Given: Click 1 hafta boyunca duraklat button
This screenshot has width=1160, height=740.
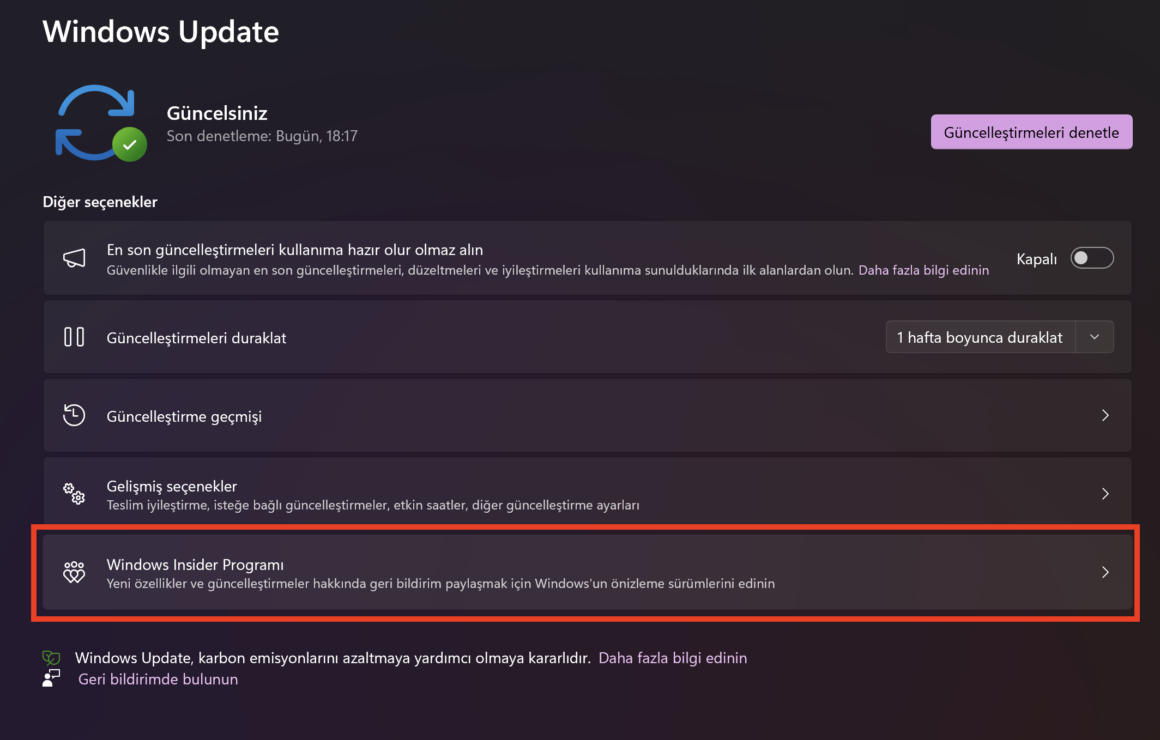Looking at the screenshot, I should [x=980, y=337].
